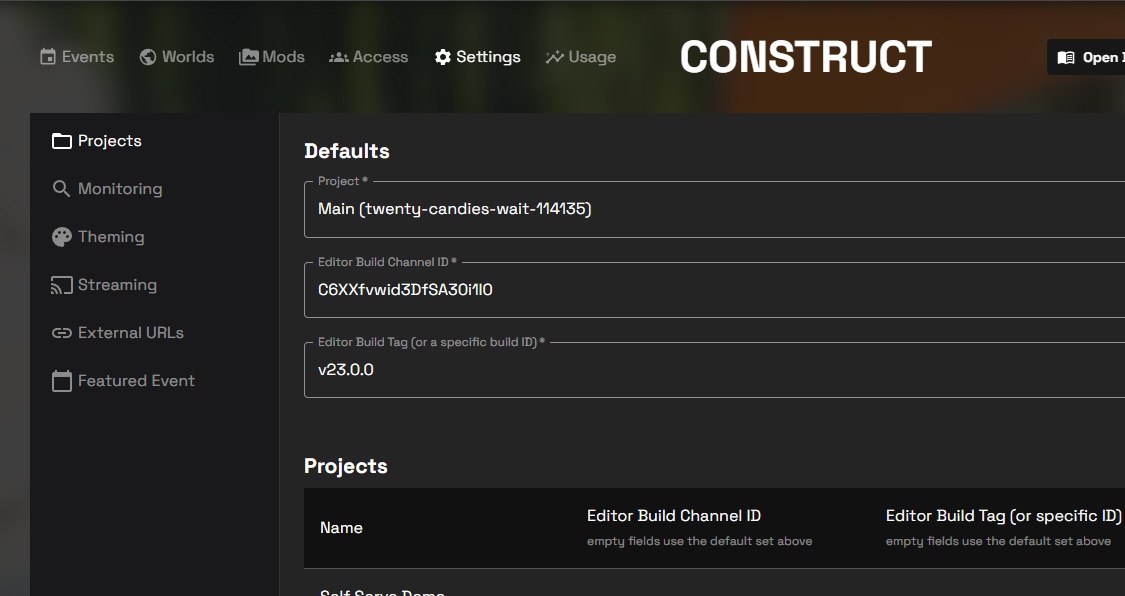Select Theming in the sidebar
The height and width of the screenshot is (596, 1125).
(x=111, y=237)
